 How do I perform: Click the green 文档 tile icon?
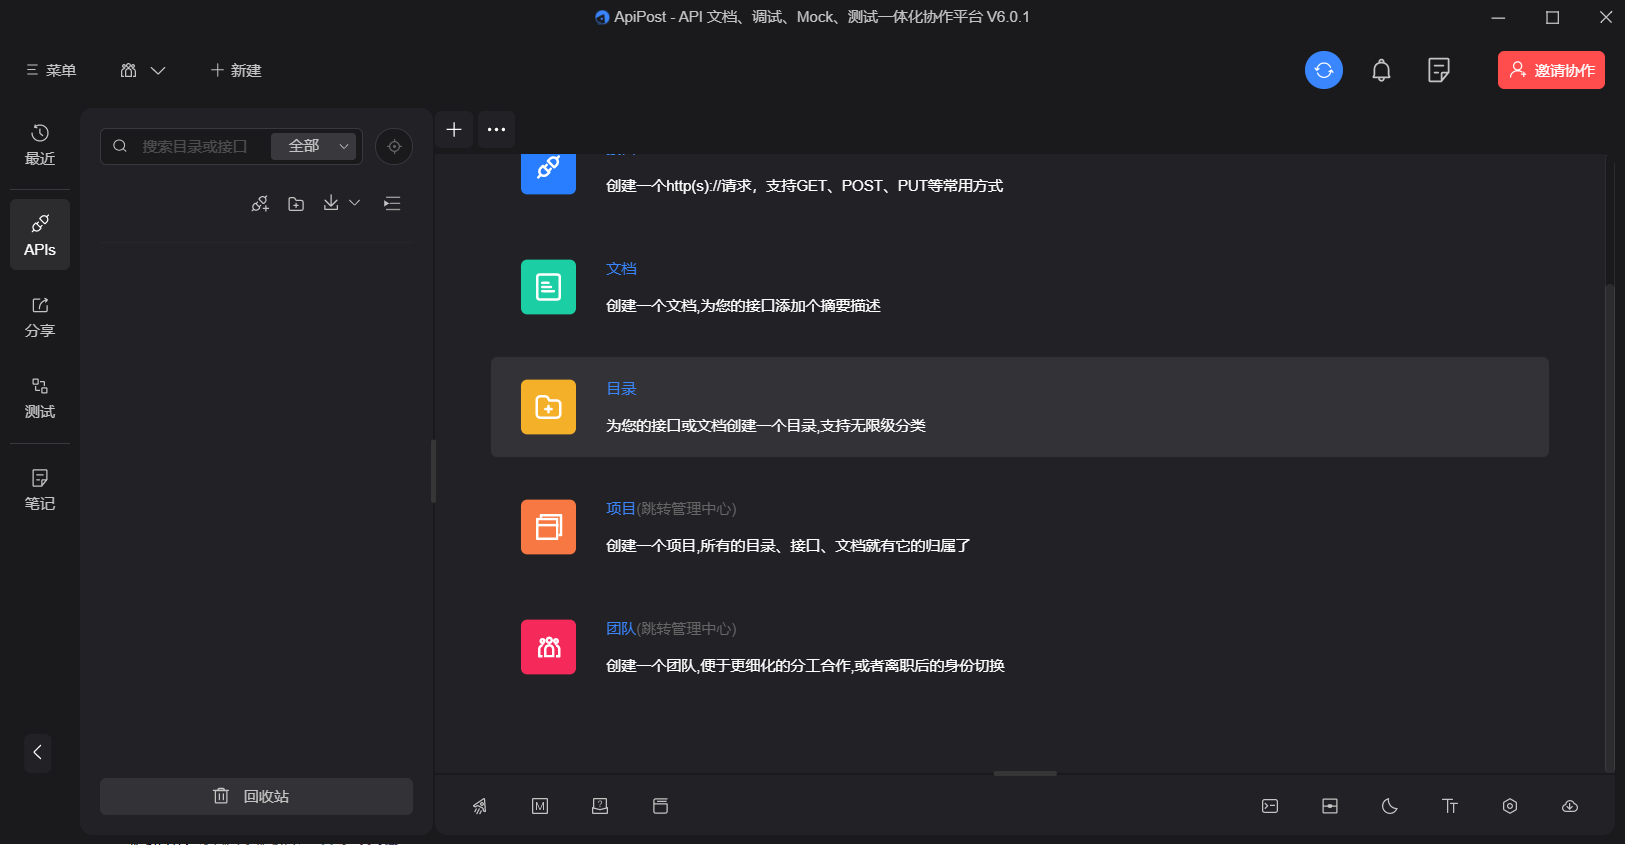(x=548, y=287)
